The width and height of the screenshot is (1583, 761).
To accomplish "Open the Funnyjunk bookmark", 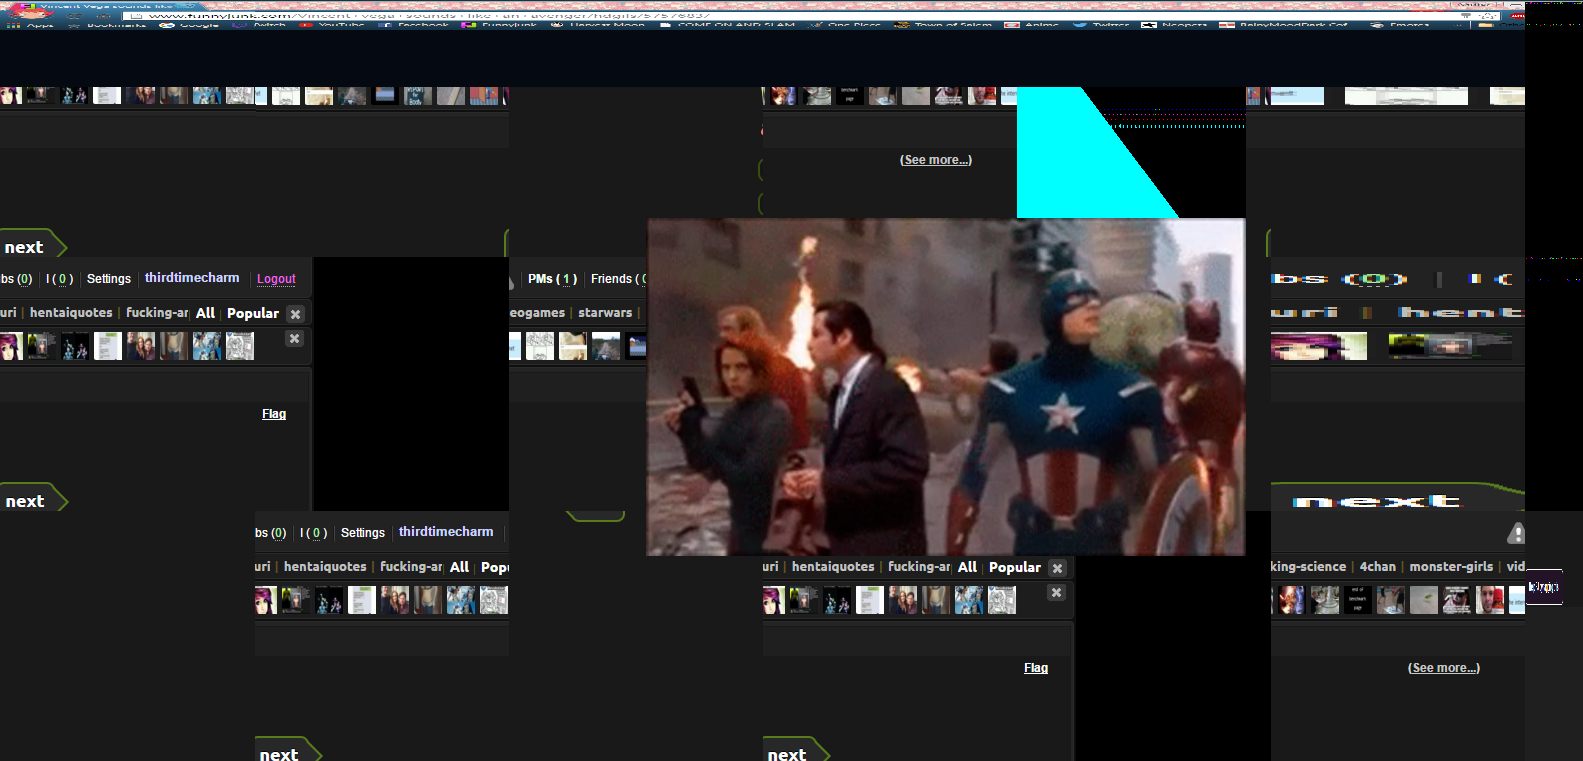I will pyautogui.click(x=500, y=24).
